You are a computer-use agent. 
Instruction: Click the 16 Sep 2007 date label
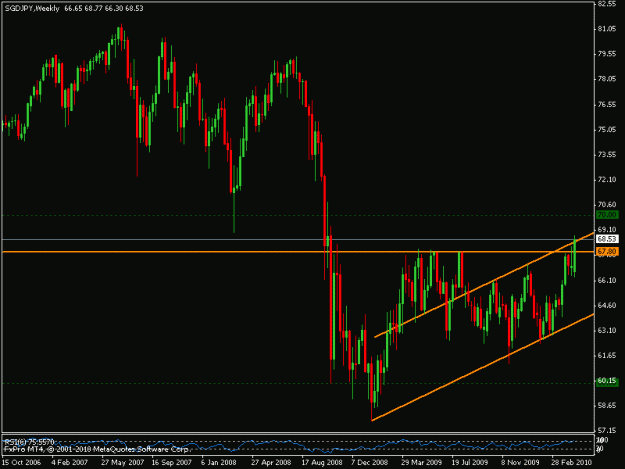point(172,463)
